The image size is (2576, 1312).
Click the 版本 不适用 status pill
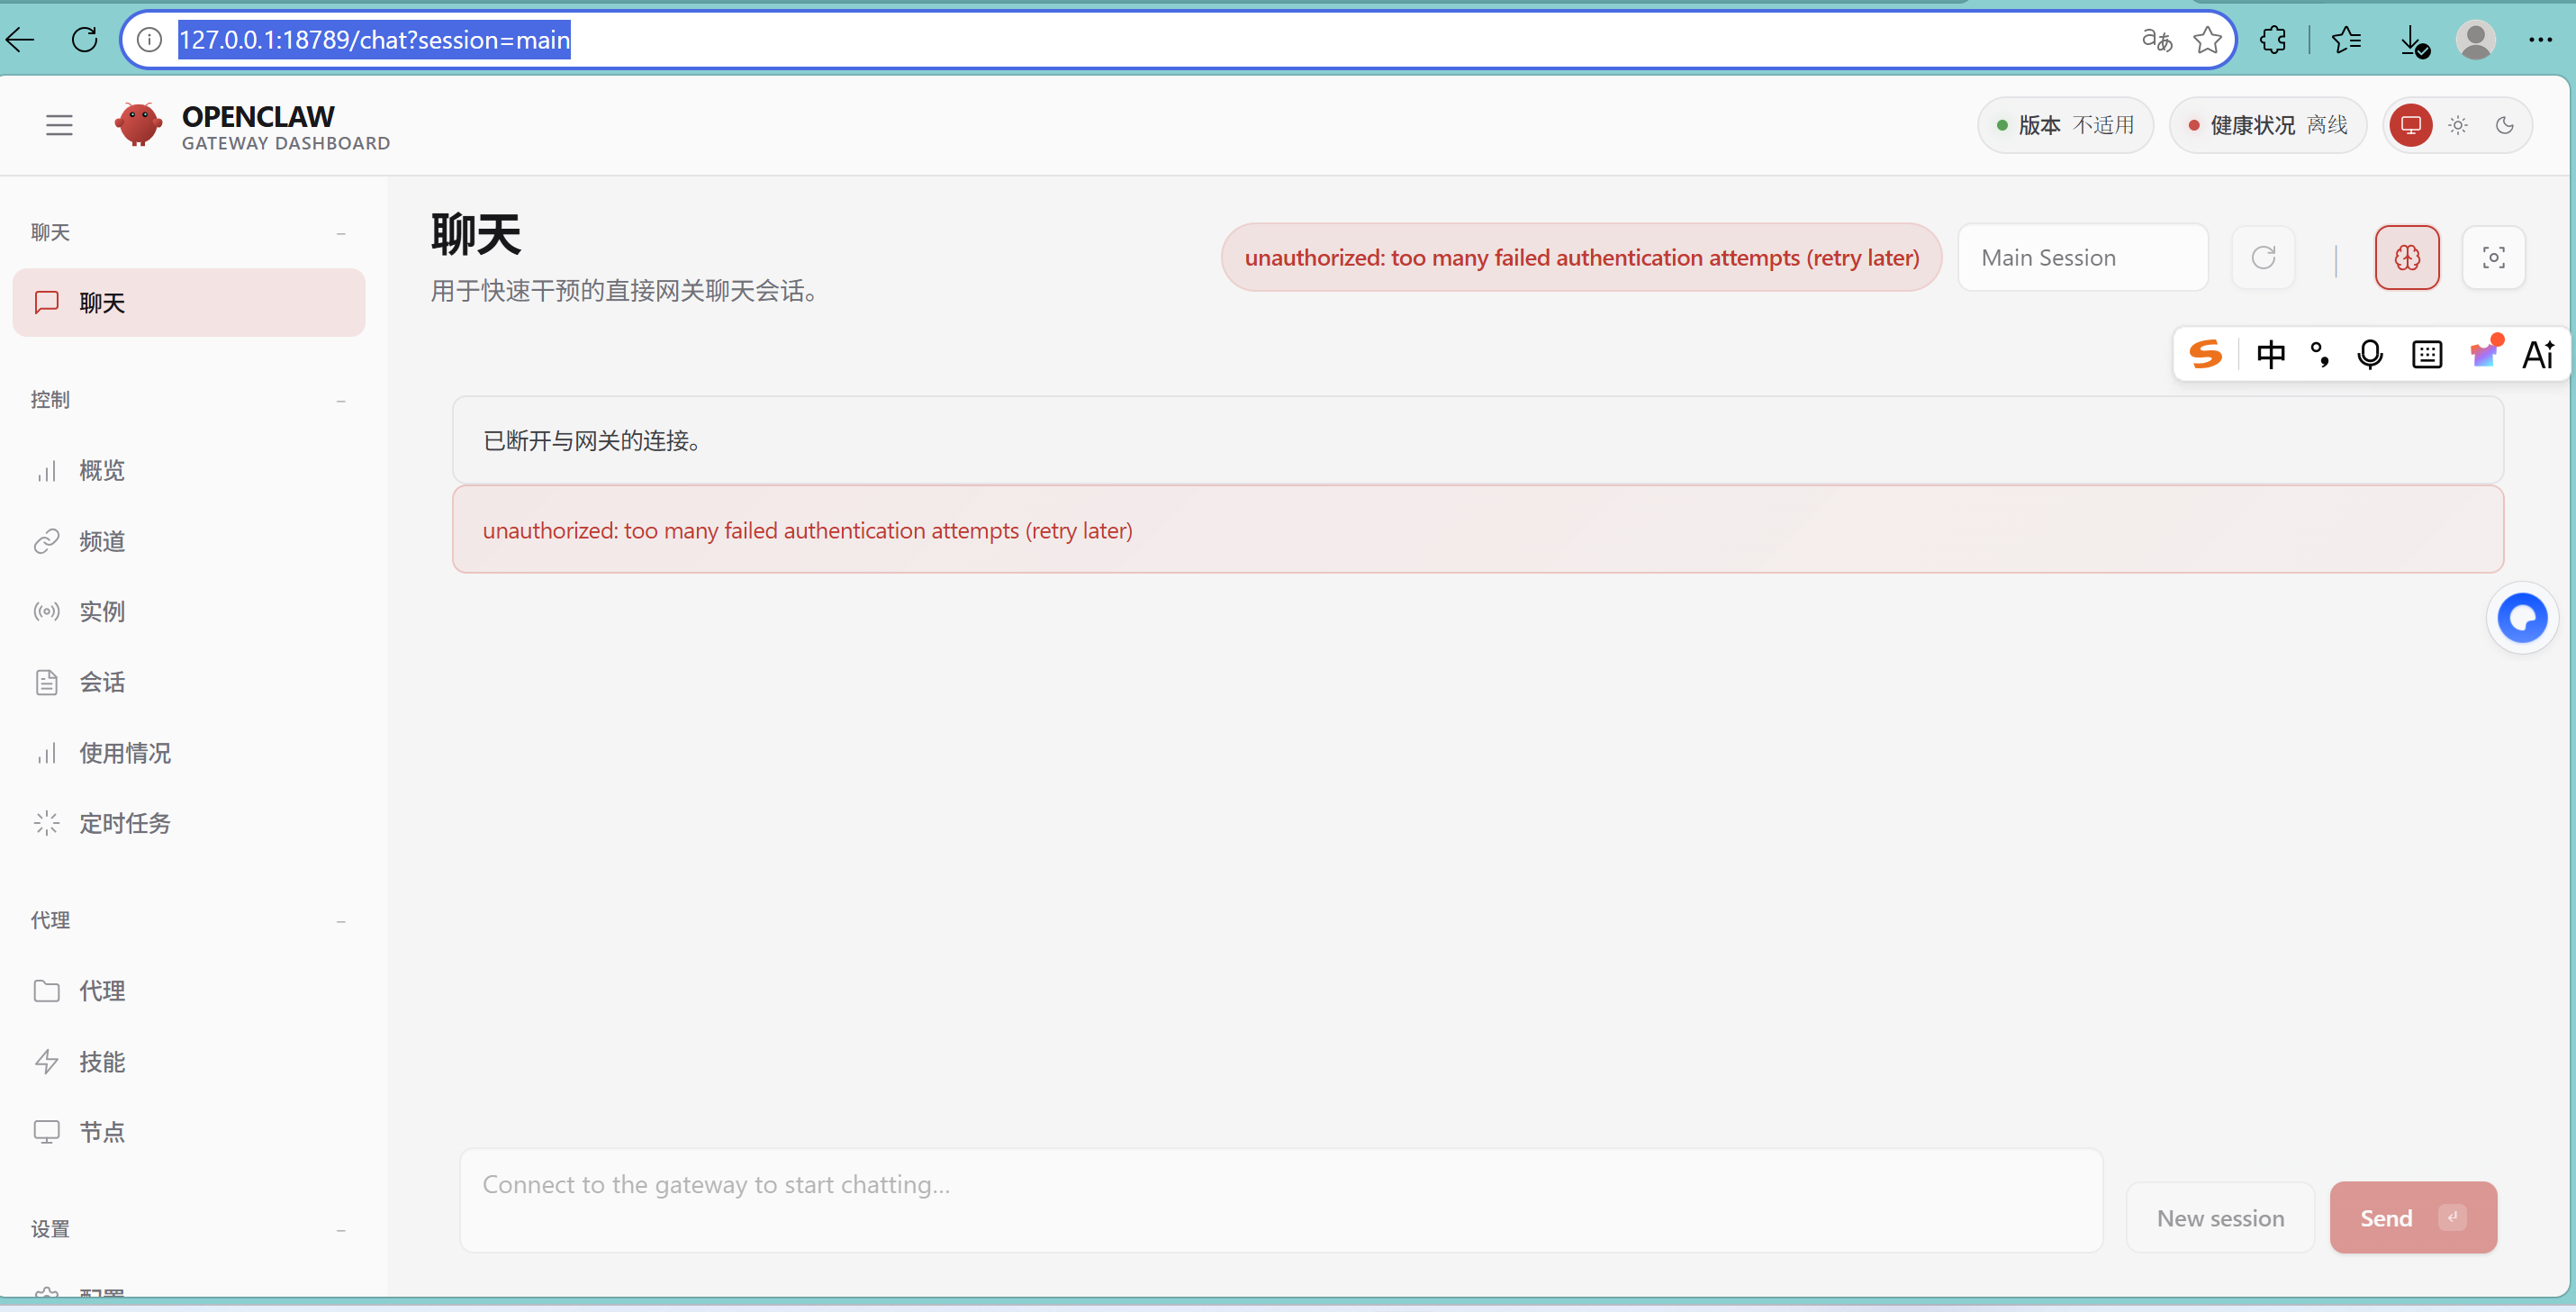(x=2064, y=125)
